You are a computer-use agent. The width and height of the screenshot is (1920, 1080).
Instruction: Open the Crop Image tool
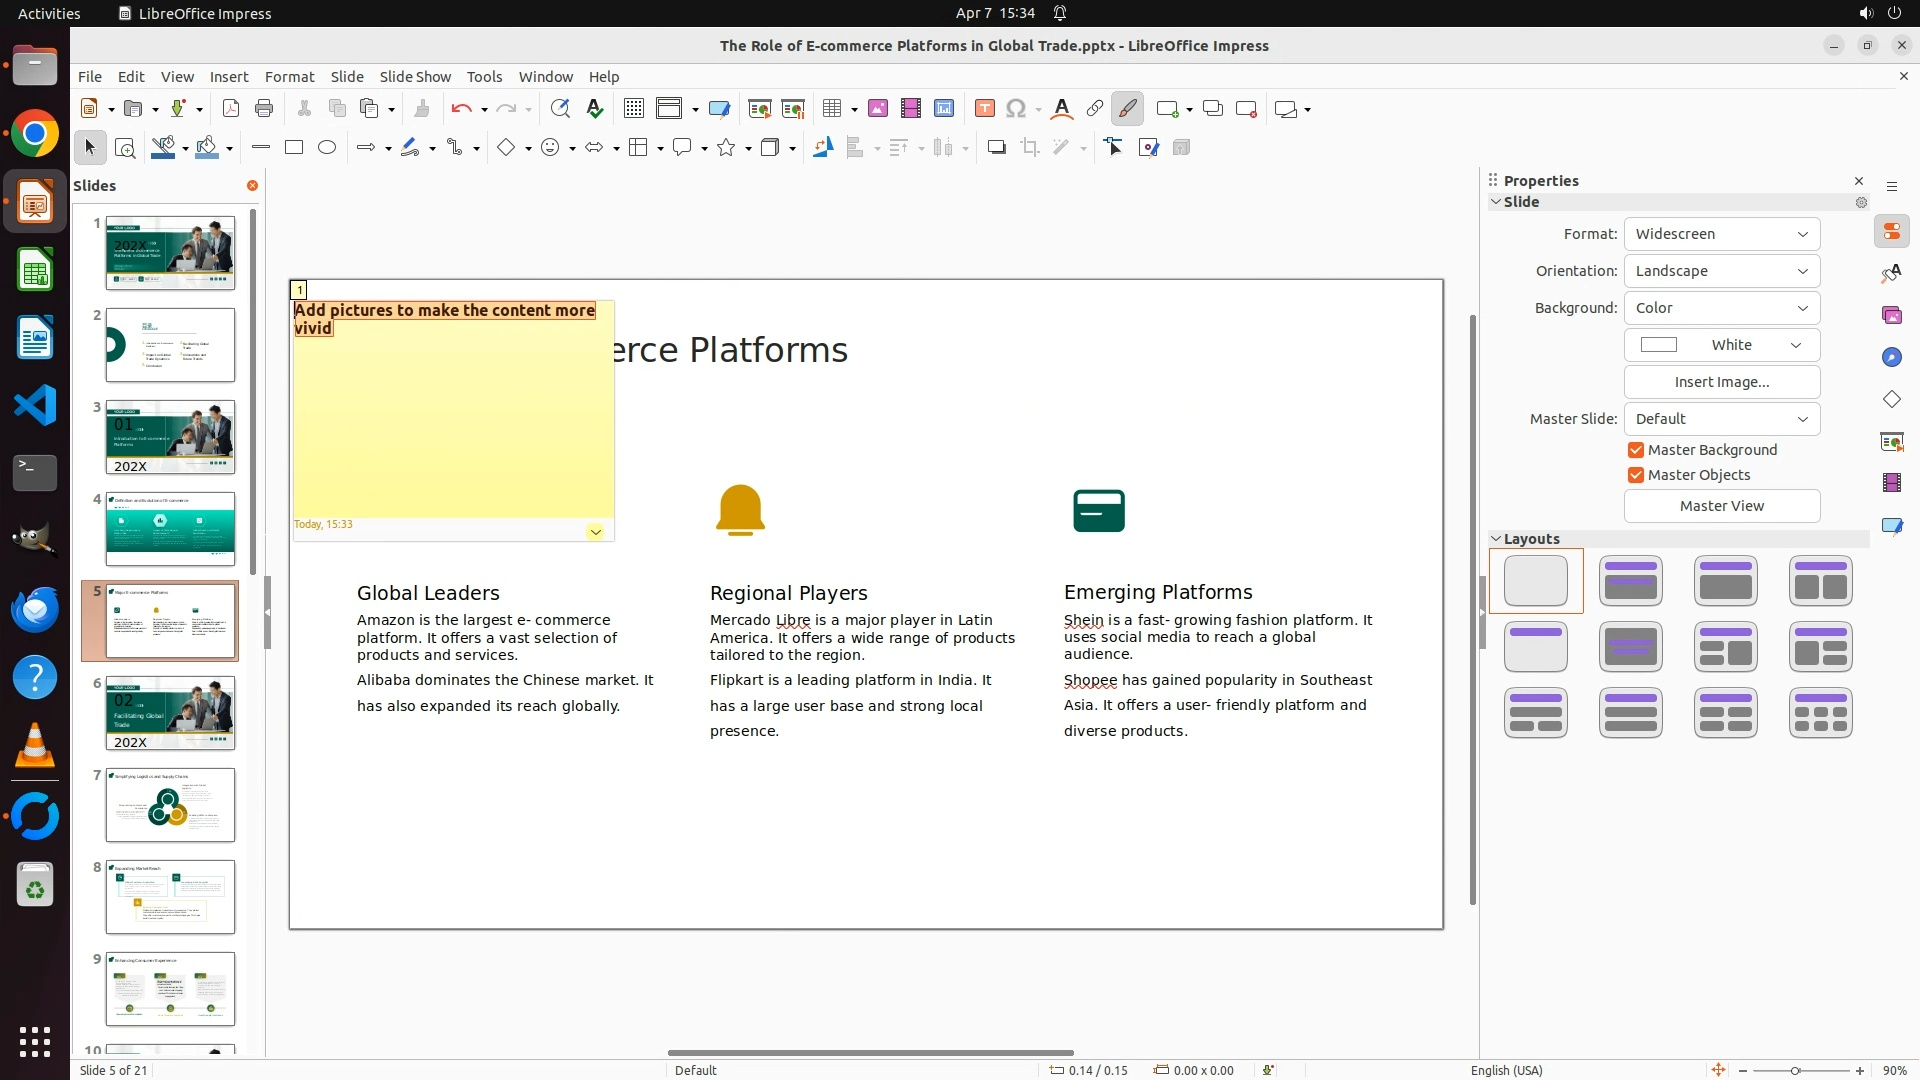1030,148
